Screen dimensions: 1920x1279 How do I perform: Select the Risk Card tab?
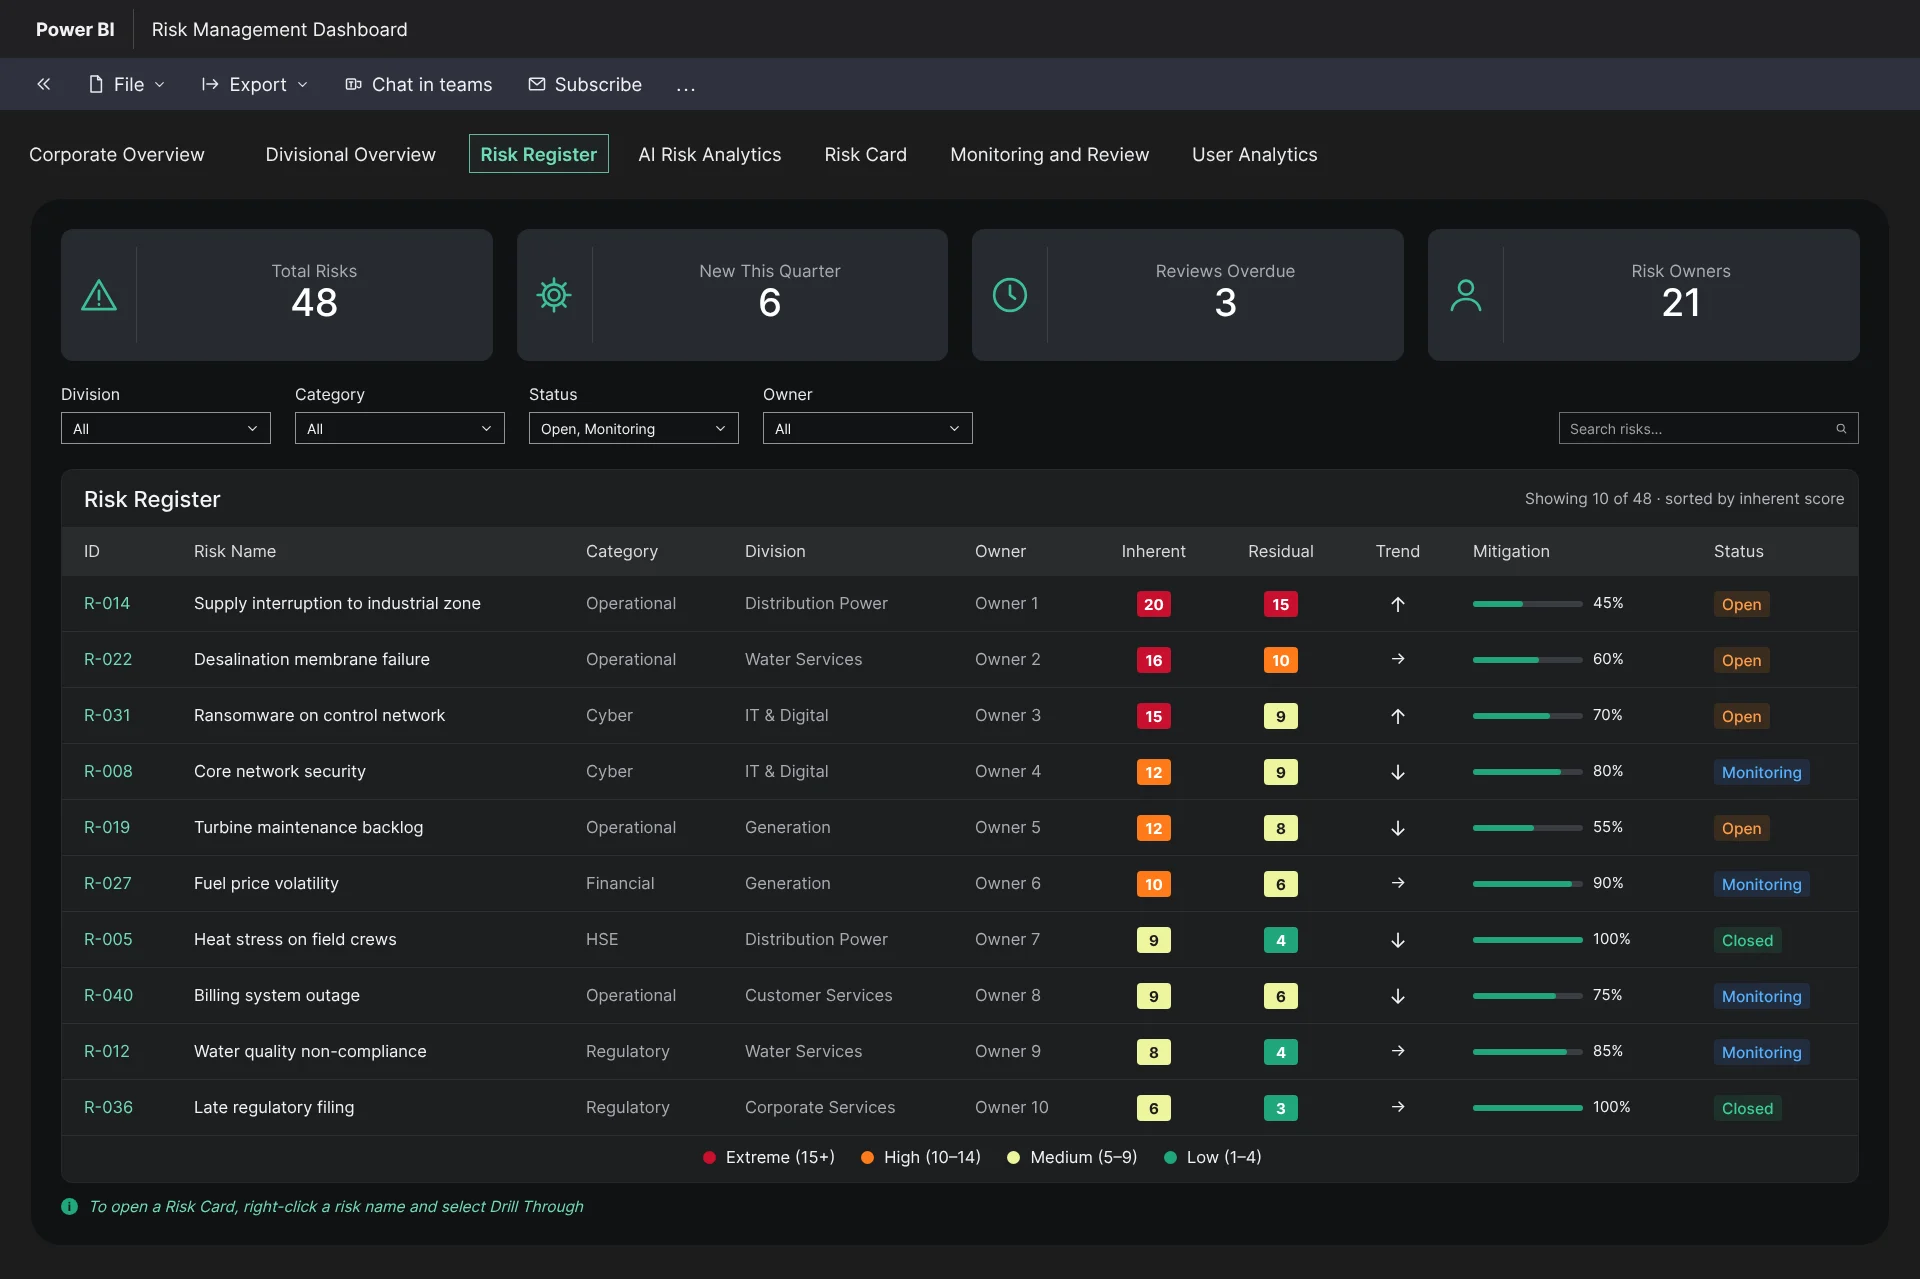(866, 154)
